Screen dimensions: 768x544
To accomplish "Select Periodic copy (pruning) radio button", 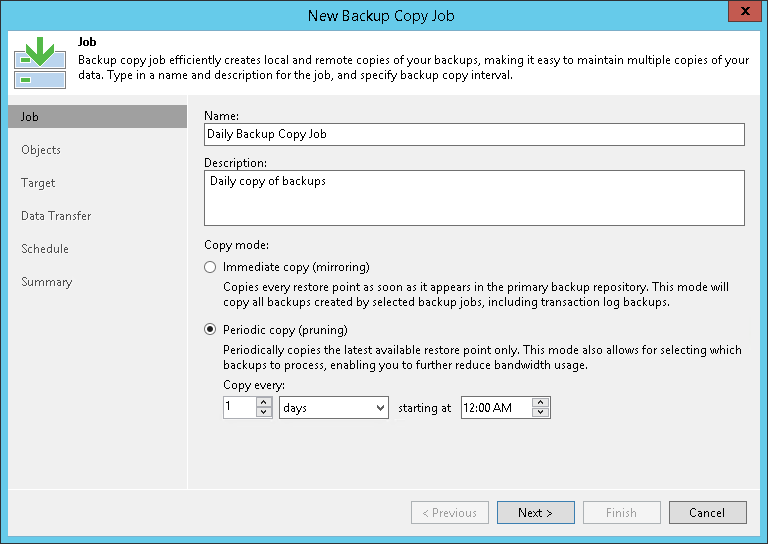I will click(209, 330).
